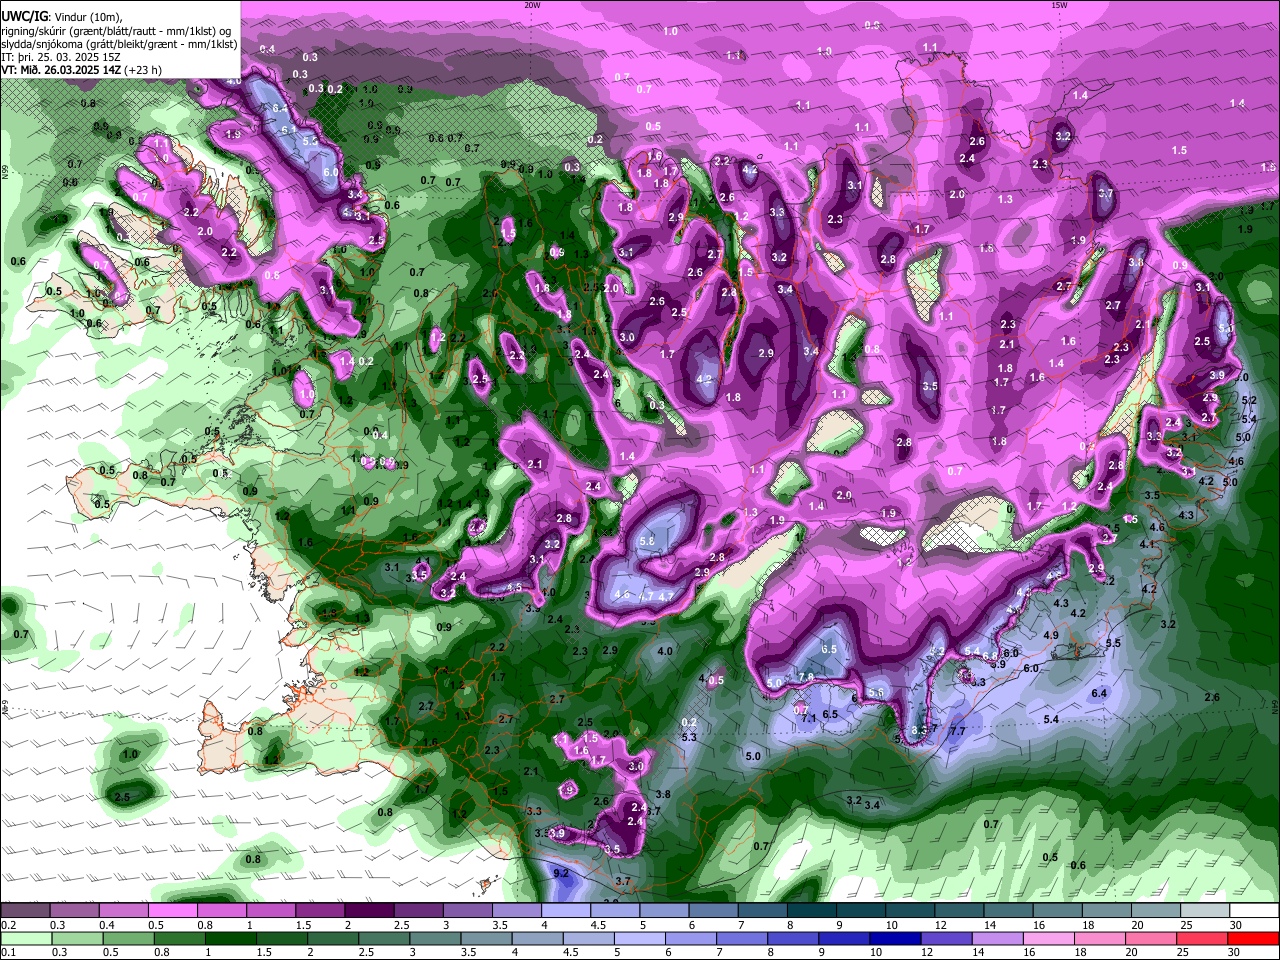
Task: Click the '30' label in upper legend row
Action: point(1236,925)
